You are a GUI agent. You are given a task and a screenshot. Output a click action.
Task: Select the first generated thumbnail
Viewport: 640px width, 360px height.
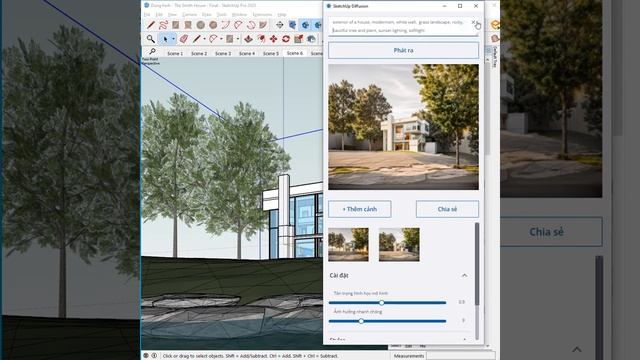(x=348, y=244)
